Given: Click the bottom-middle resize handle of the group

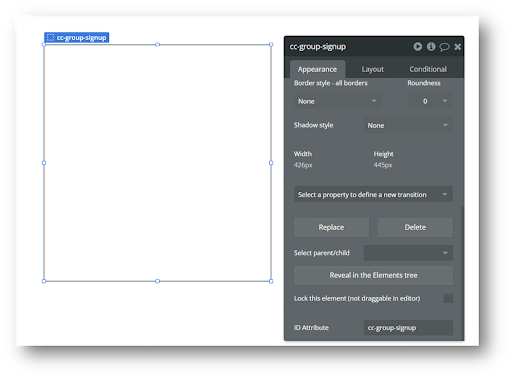Looking at the screenshot, I should pyautogui.click(x=157, y=281).
